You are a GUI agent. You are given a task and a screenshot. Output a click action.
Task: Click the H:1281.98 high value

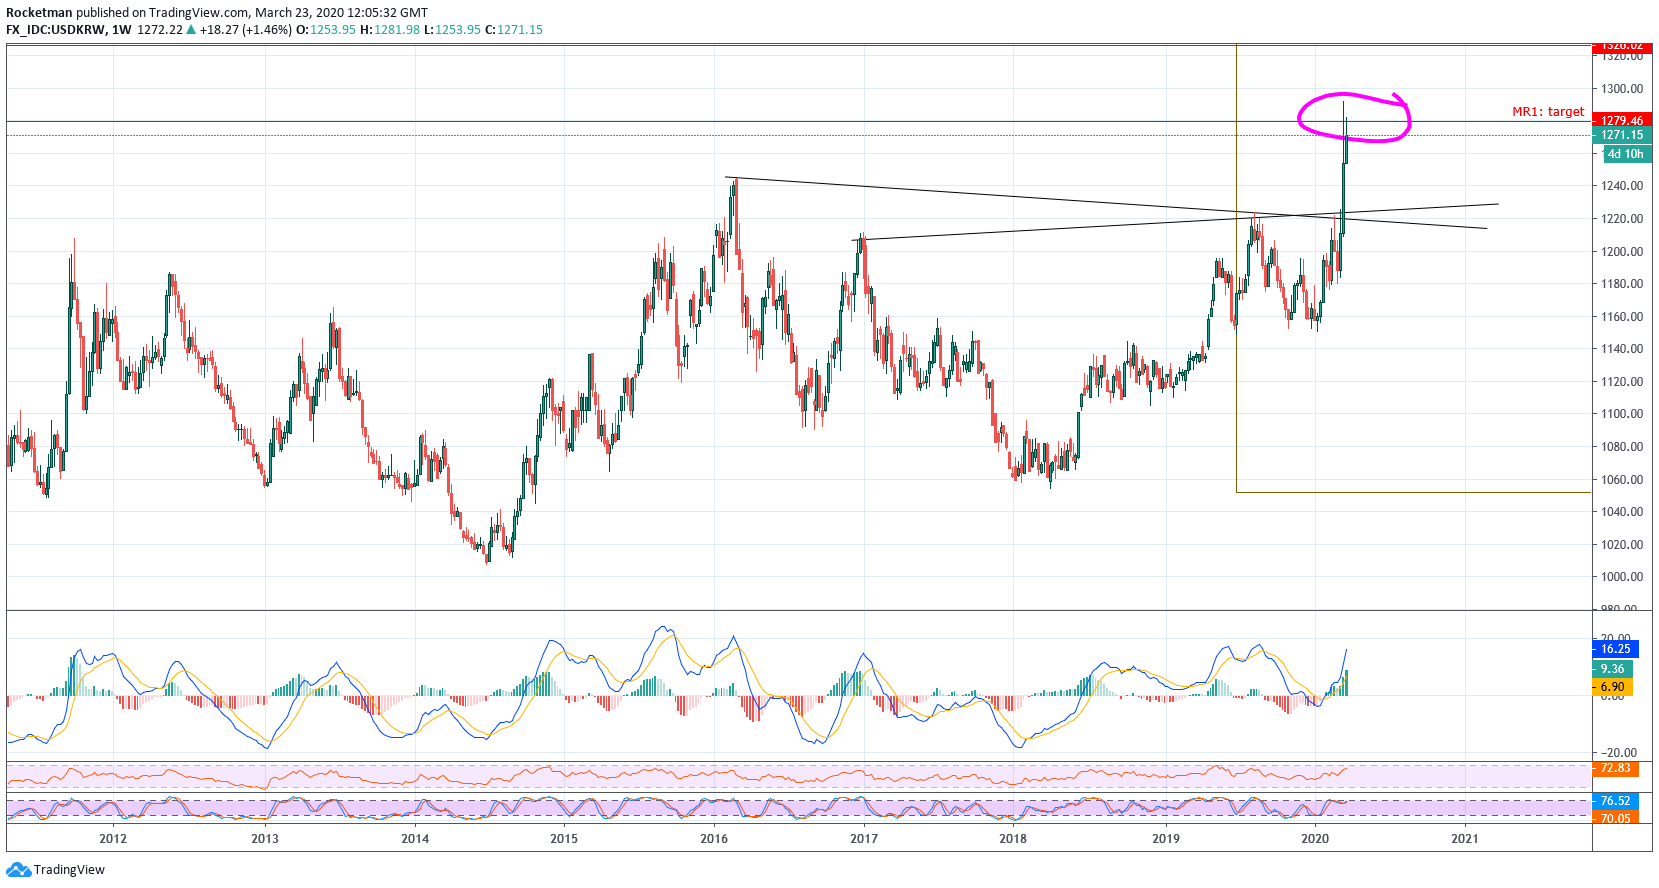tap(390, 30)
